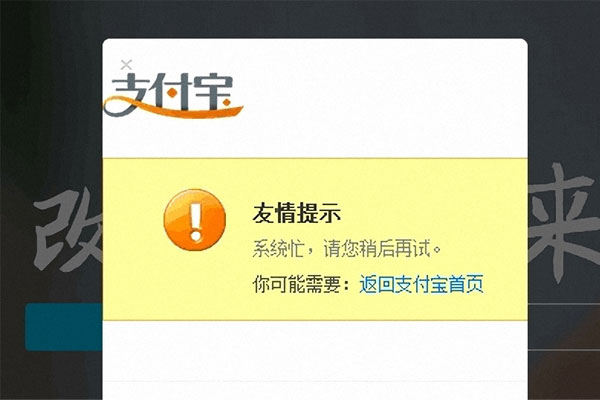Image resolution: width=600 pixels, height=400 pixels.
Task: Click the 支付宝 Alipay logo
Action: (x=173, y=95)
